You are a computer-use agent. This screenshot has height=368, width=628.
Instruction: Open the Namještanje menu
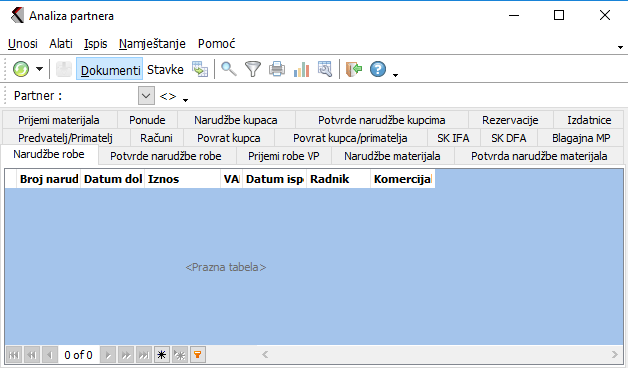[x=152, y=43]
